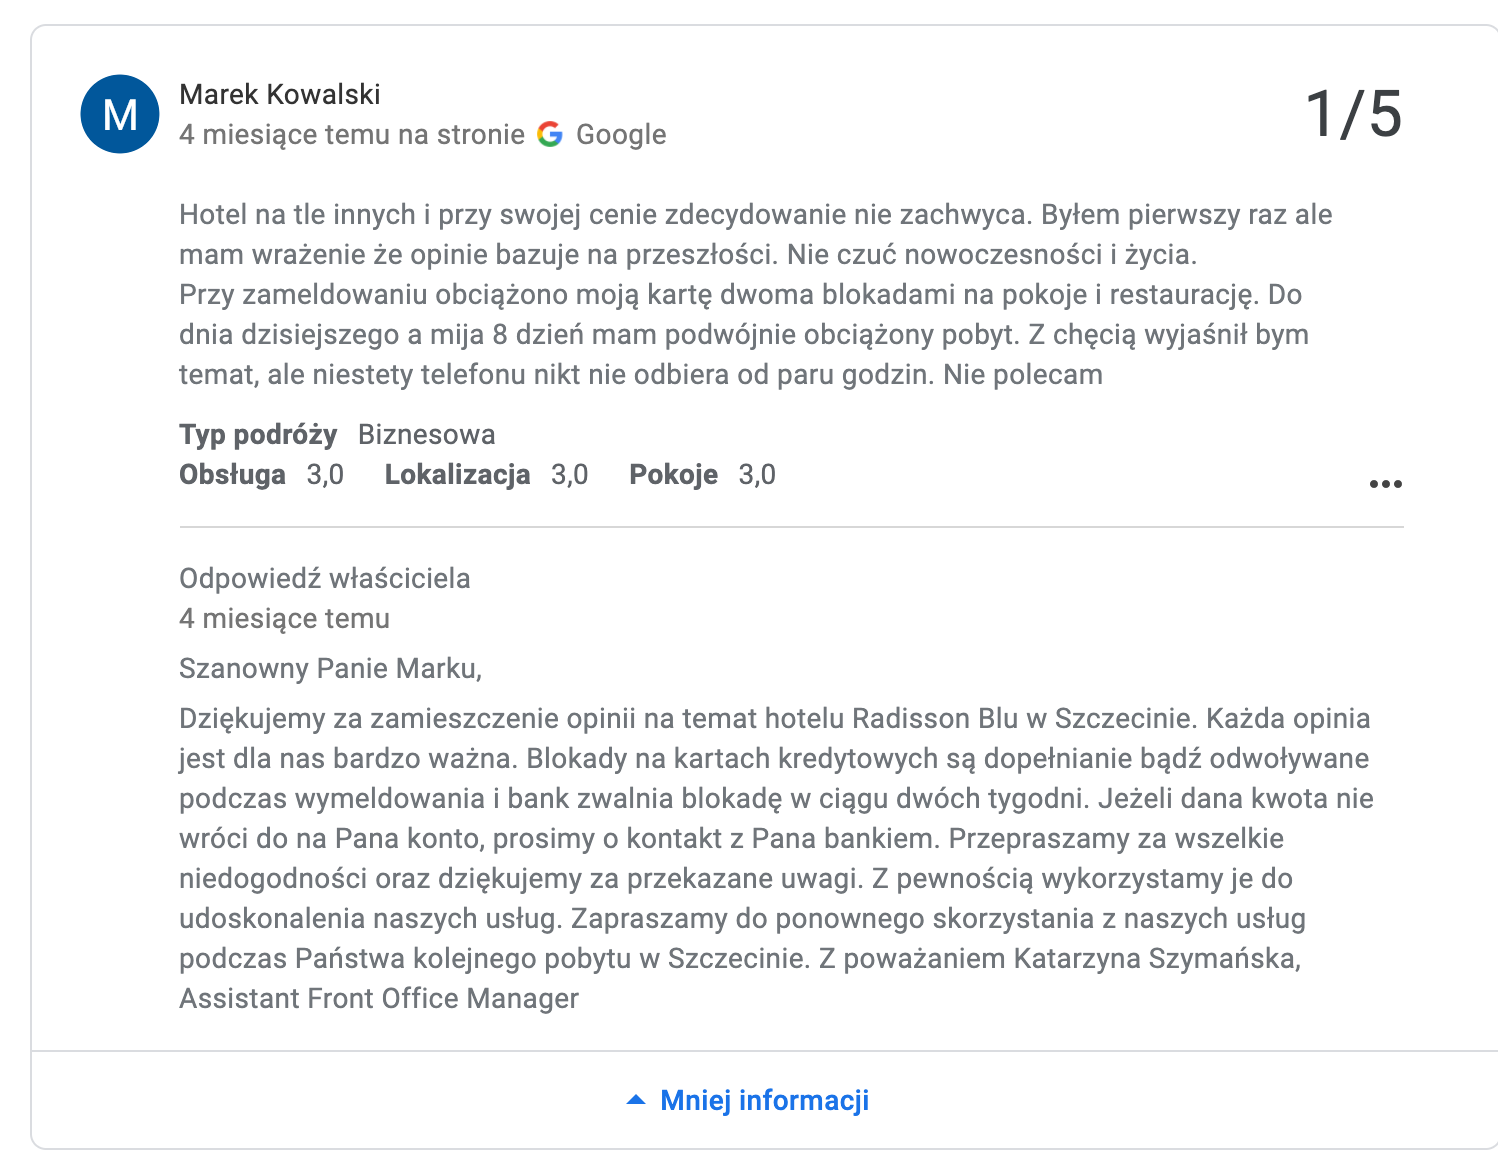Viewport: 1498px width, 1166px height.
Task: Select the Biznesowa travel type label
Action: coord(426,434)
